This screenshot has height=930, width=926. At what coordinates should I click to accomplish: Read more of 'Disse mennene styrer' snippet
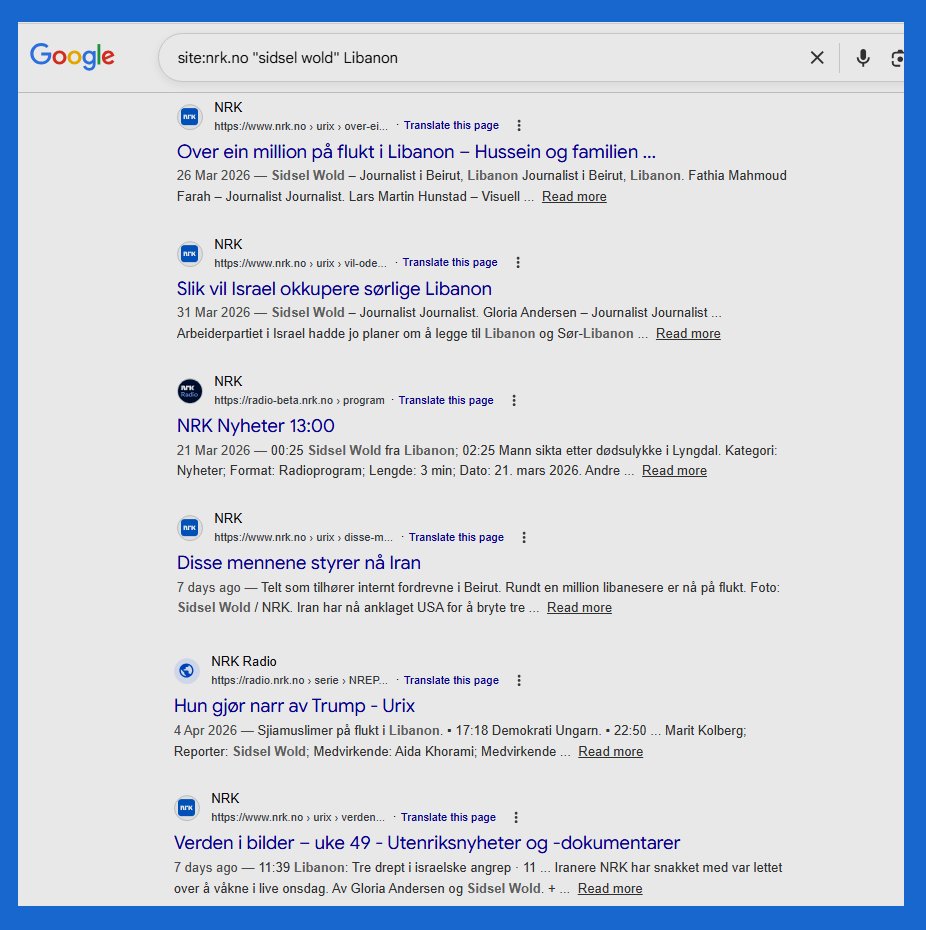[580, 607]
